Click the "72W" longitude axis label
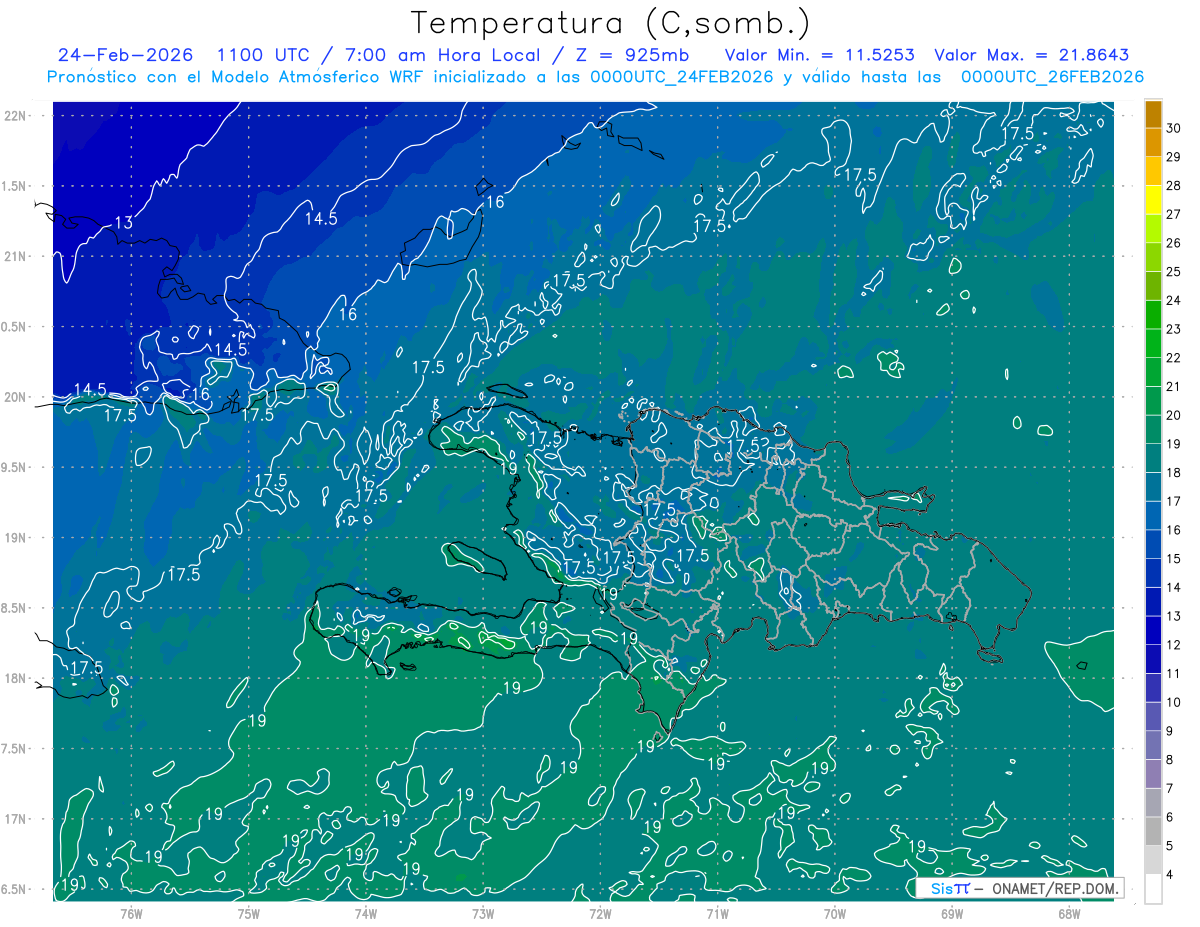 600,914
